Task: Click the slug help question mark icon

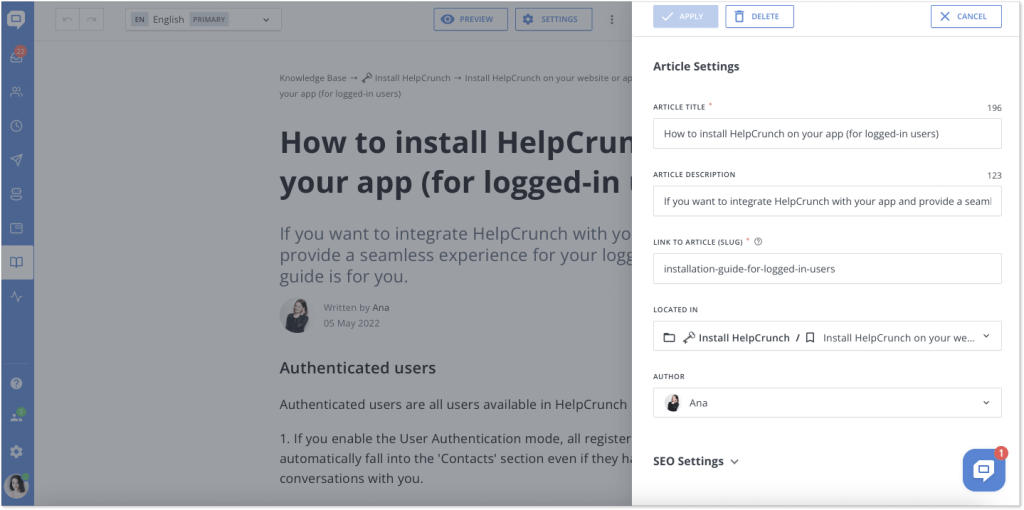Action: click(x=758, y=242)
